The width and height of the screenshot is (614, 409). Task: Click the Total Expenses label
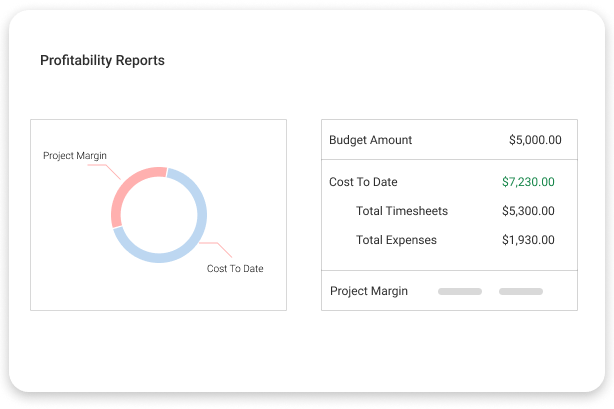coord(396,240)
